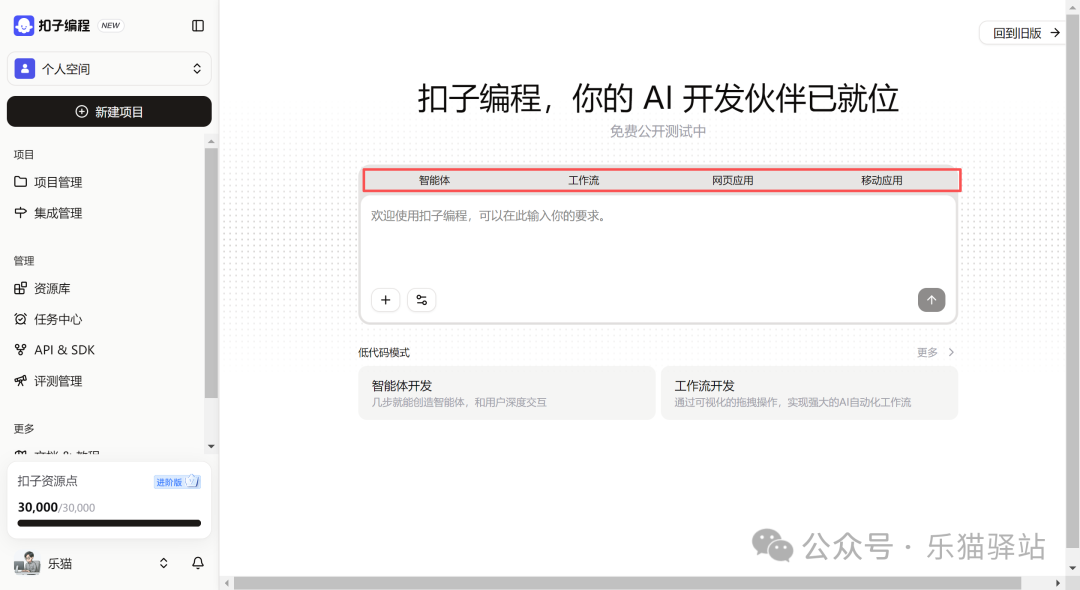Open 评测管理 in the sidebar
Image resolution: width=1080 pixels, height=590 pixels.
(x=62, y=380)
